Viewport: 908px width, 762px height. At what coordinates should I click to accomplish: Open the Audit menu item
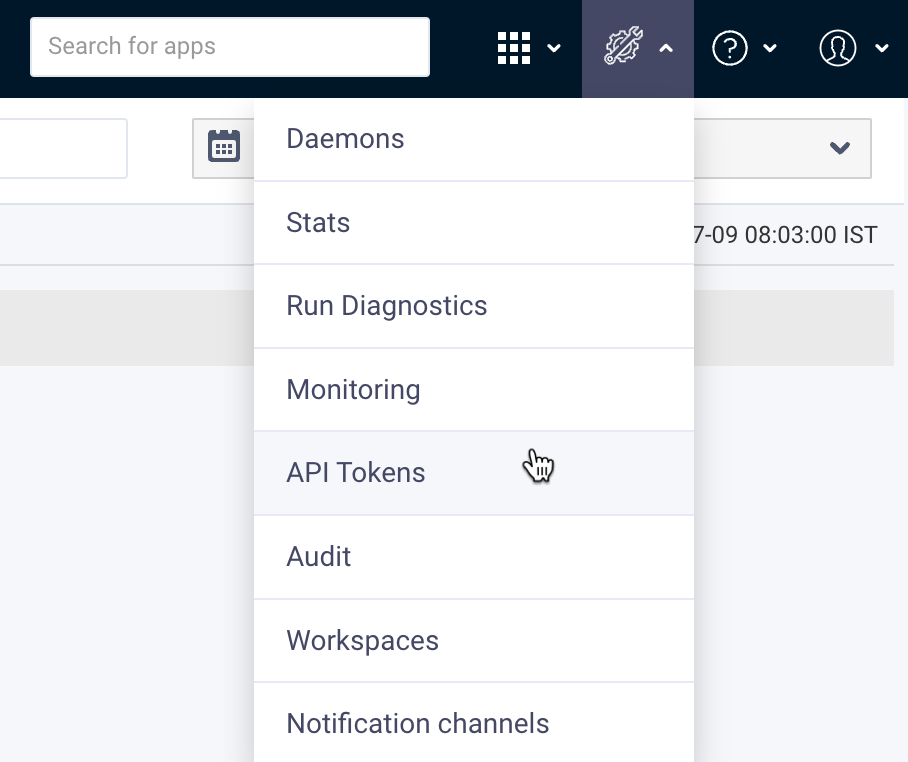pos(318,556)
